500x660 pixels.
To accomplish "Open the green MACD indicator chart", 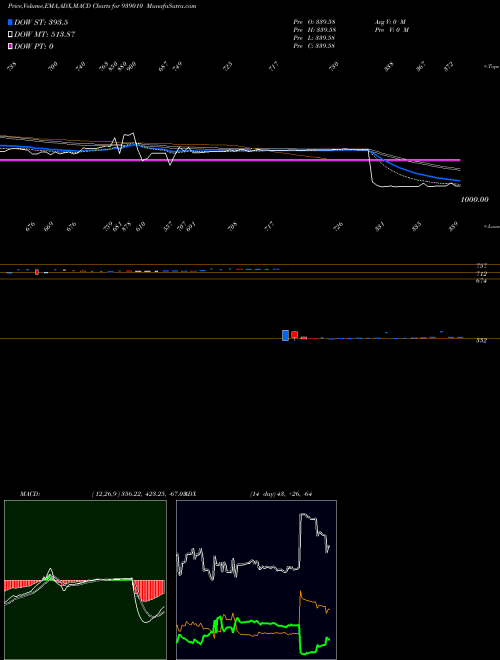I will [85, 580].
